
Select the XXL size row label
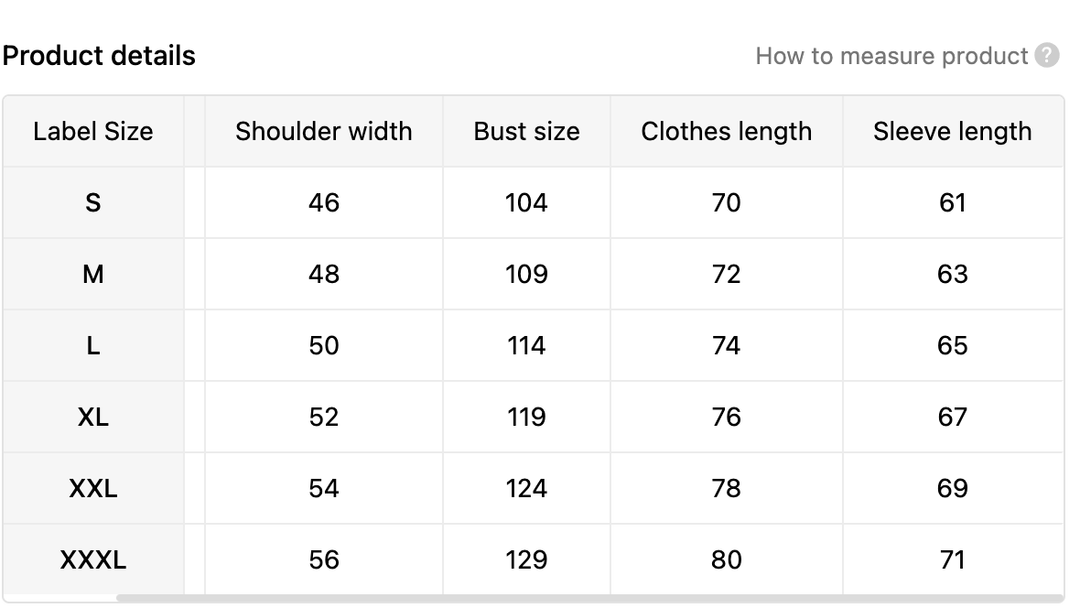coord(93,488)
